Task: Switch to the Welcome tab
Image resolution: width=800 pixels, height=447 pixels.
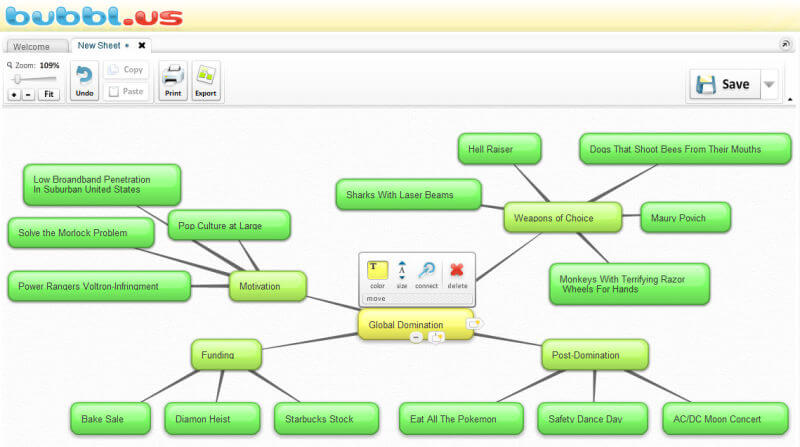Action: pos(33,46)
